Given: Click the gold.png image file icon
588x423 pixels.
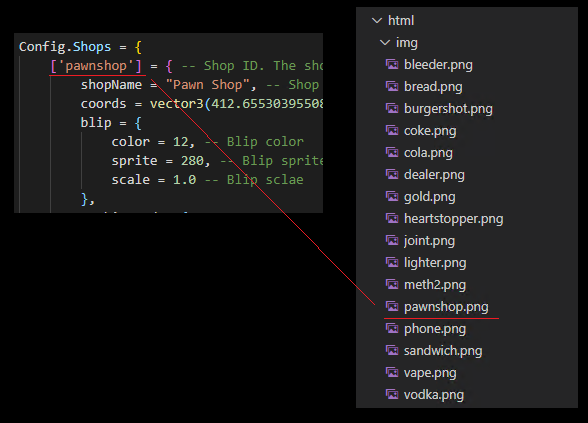Looking at the screenshot, I should pyautogui.click(x=392, y=196).
